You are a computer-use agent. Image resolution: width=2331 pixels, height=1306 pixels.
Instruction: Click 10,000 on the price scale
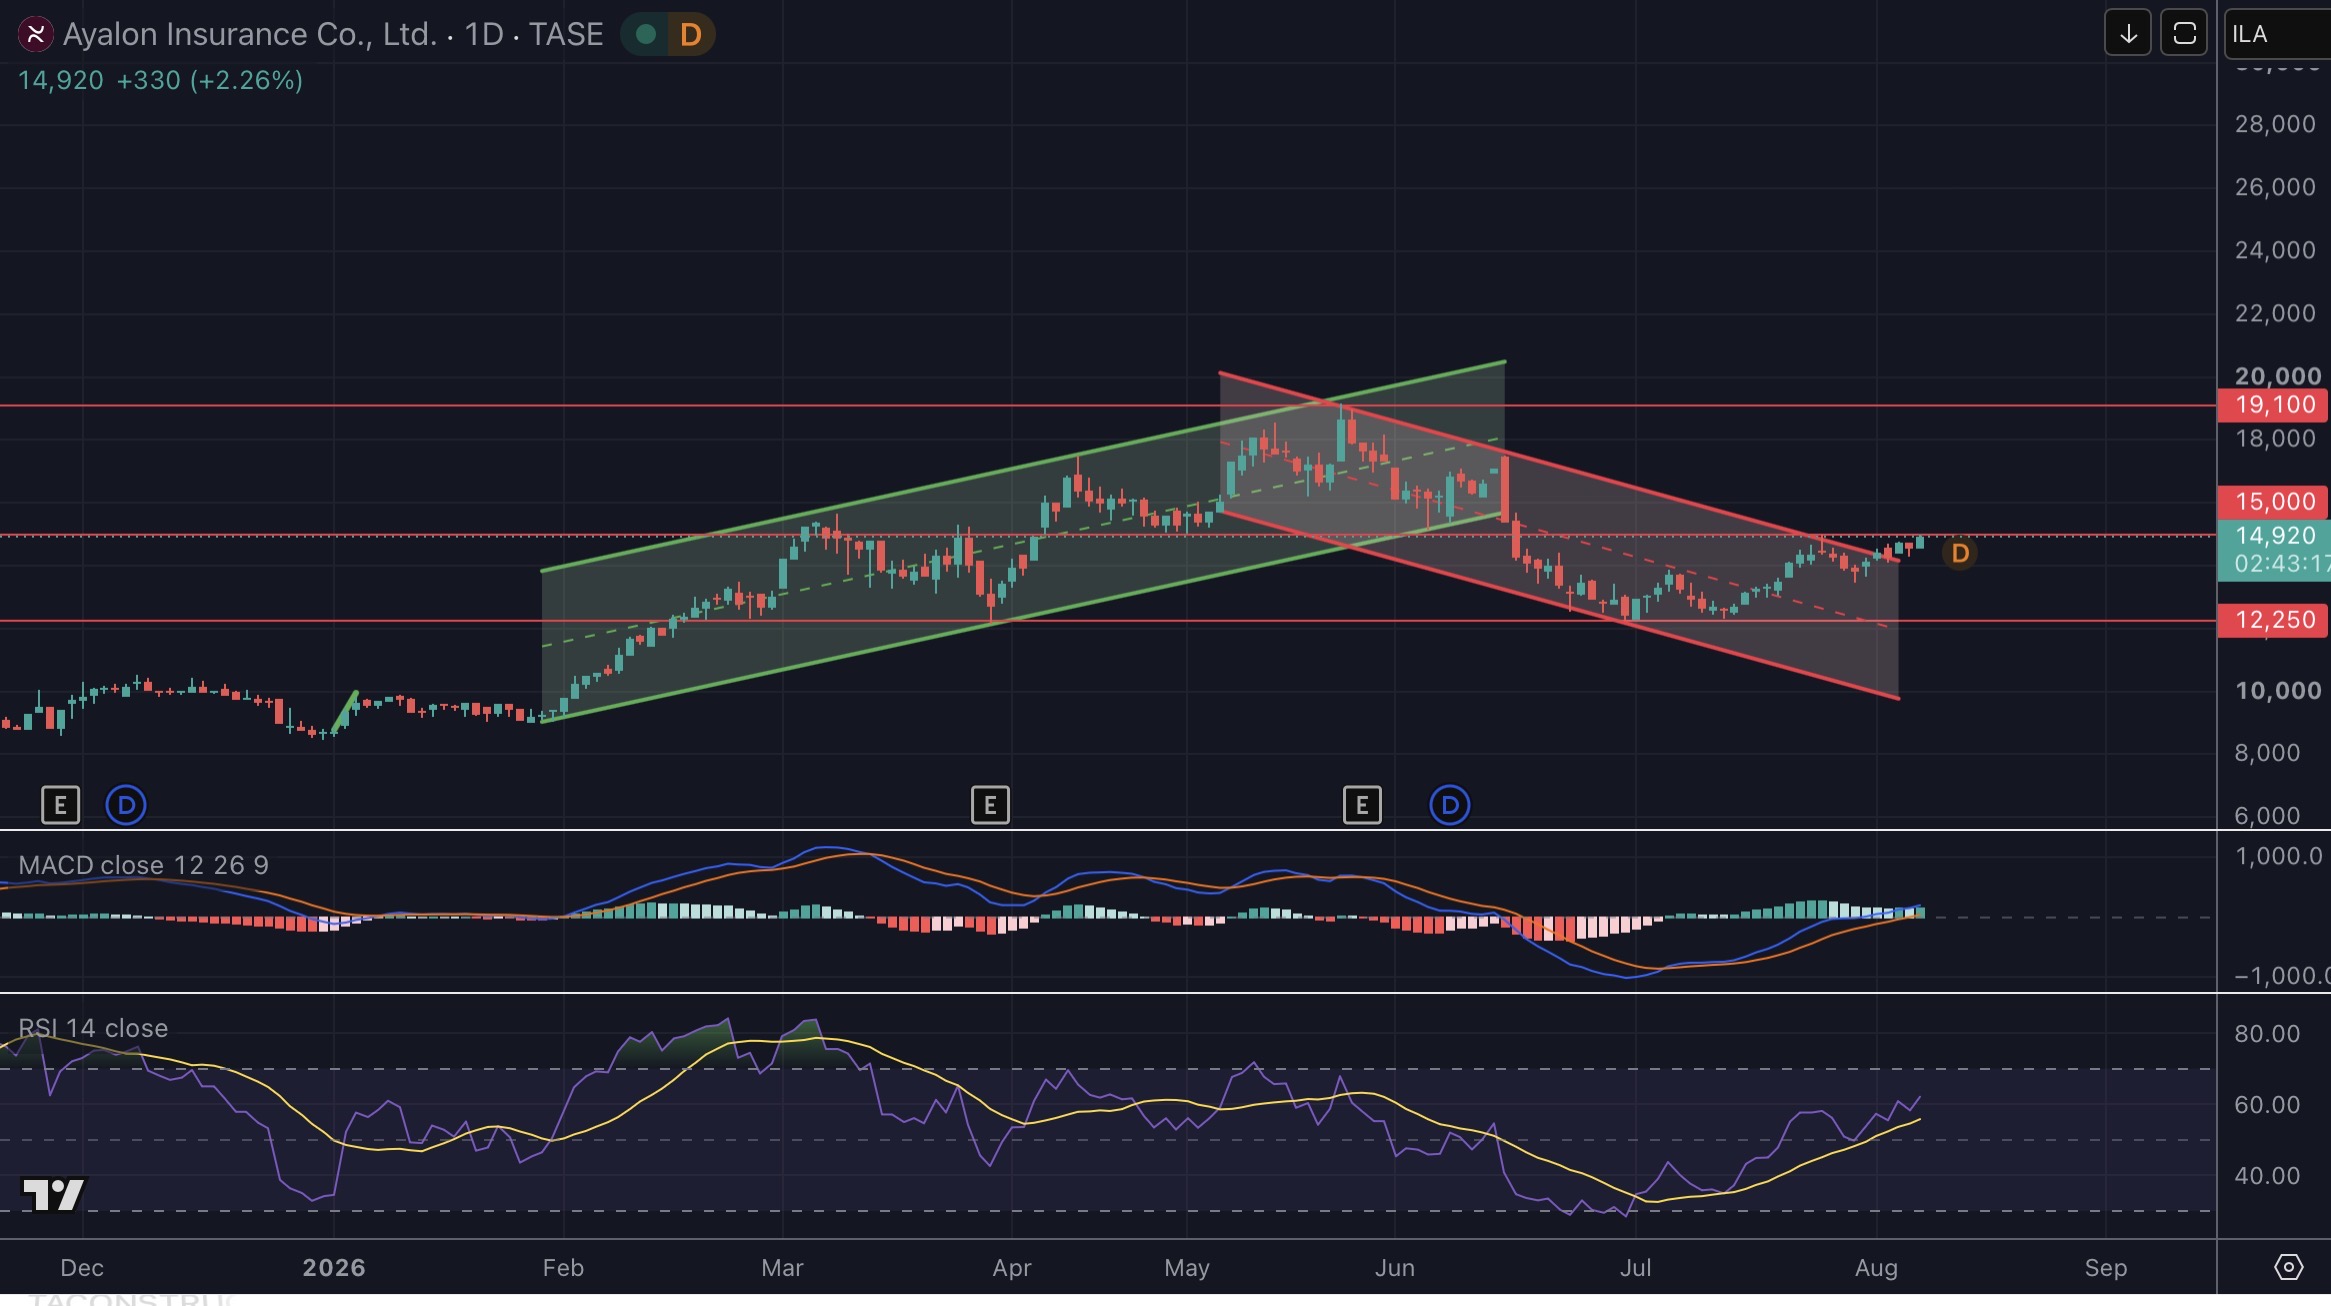[x=2278, y=690]
